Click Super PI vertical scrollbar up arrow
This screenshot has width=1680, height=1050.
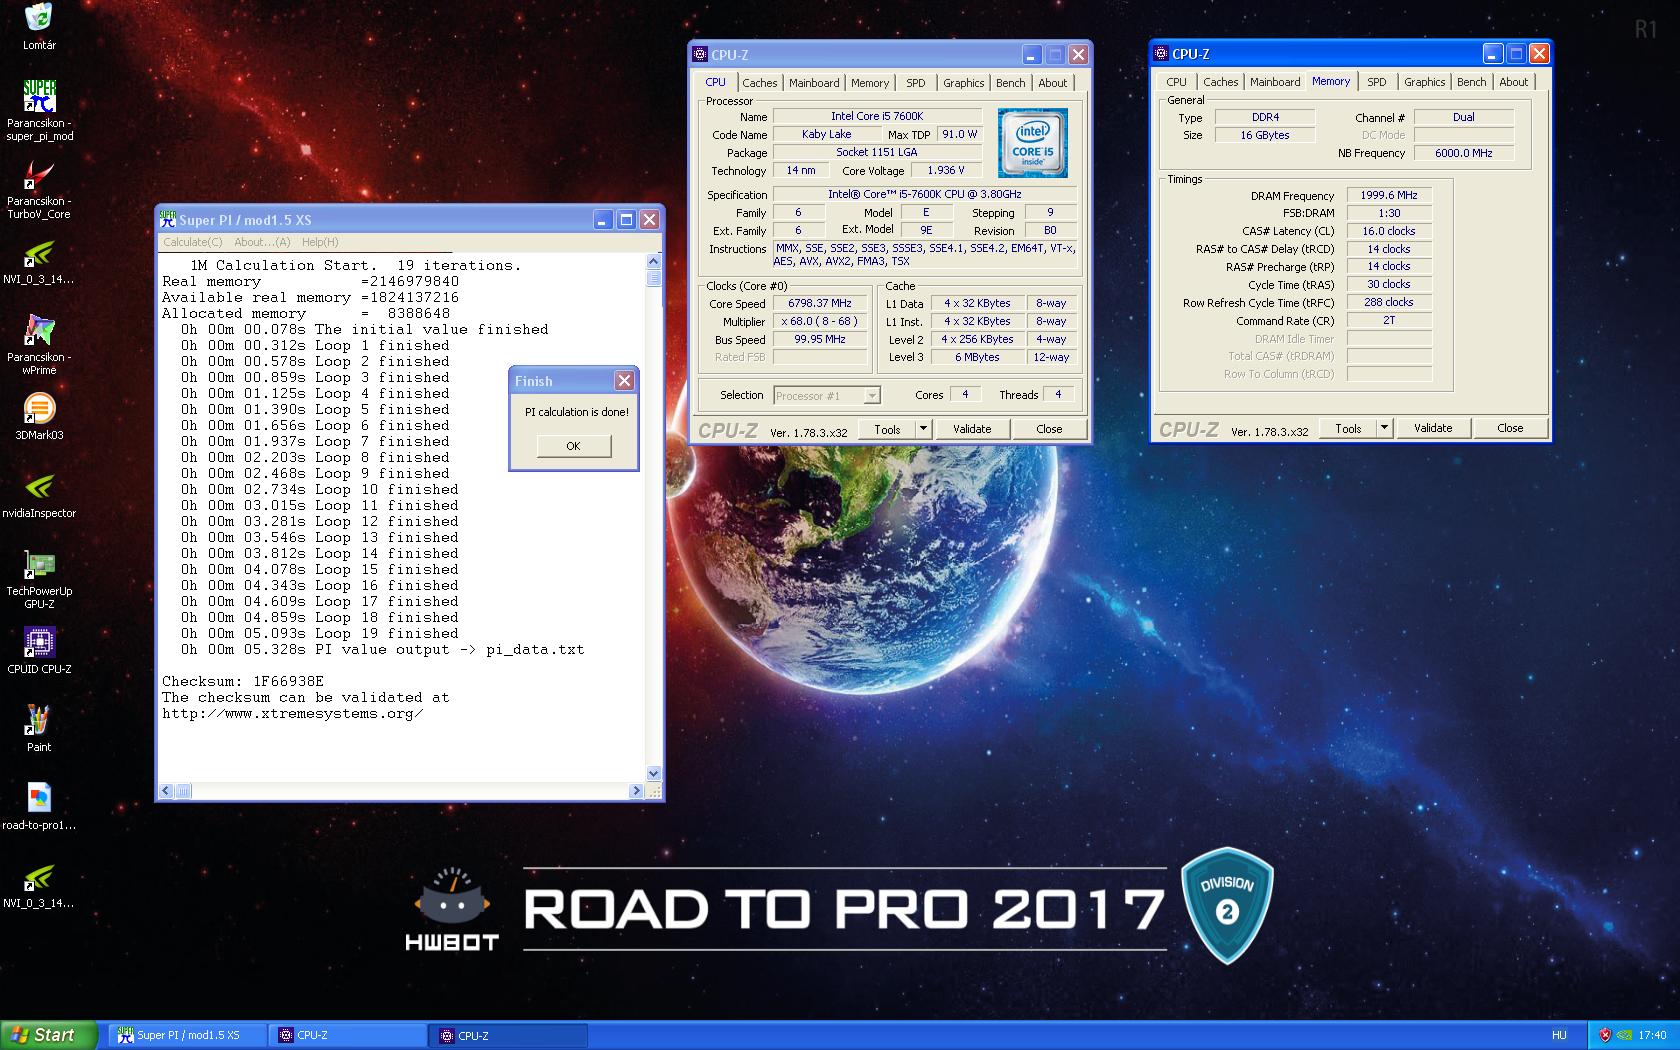(x=654, y=262)
